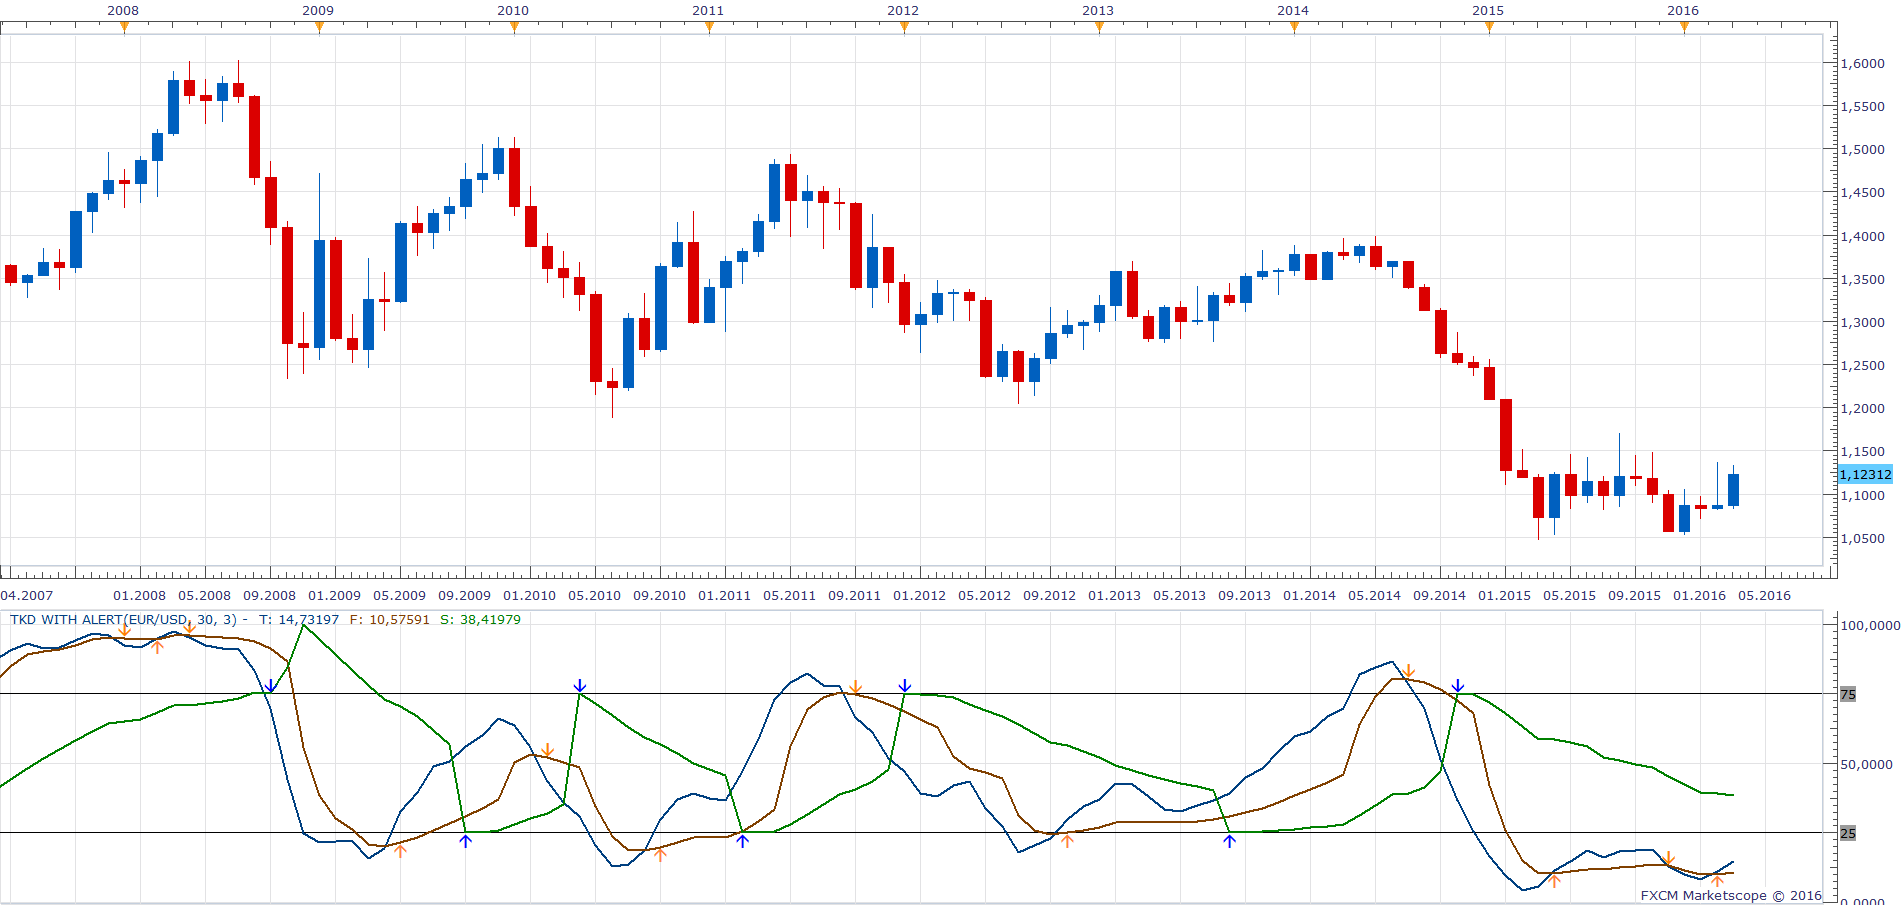Click the 1,0500 price axis label
This screenshot has height=905, width=1903.
tap(1863, 539)
